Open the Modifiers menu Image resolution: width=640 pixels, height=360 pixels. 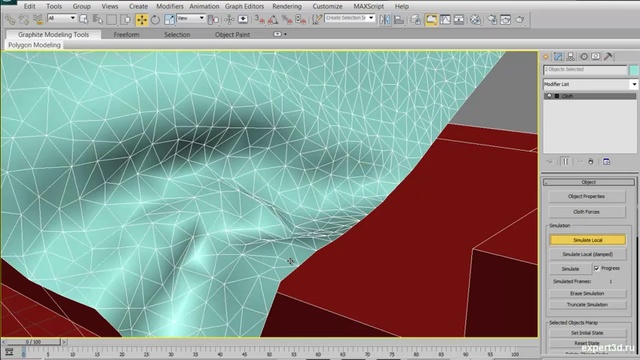click(x=170, y=6)
